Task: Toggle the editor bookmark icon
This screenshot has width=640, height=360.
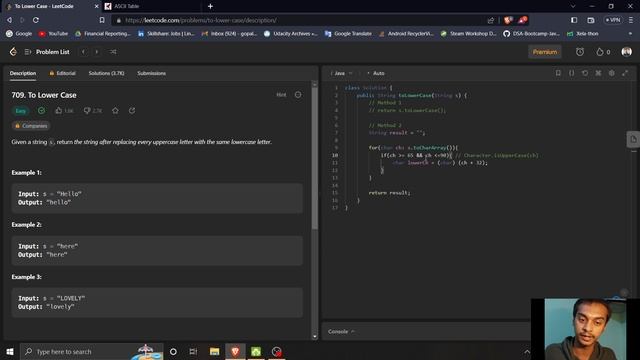Action: point(558,73)
